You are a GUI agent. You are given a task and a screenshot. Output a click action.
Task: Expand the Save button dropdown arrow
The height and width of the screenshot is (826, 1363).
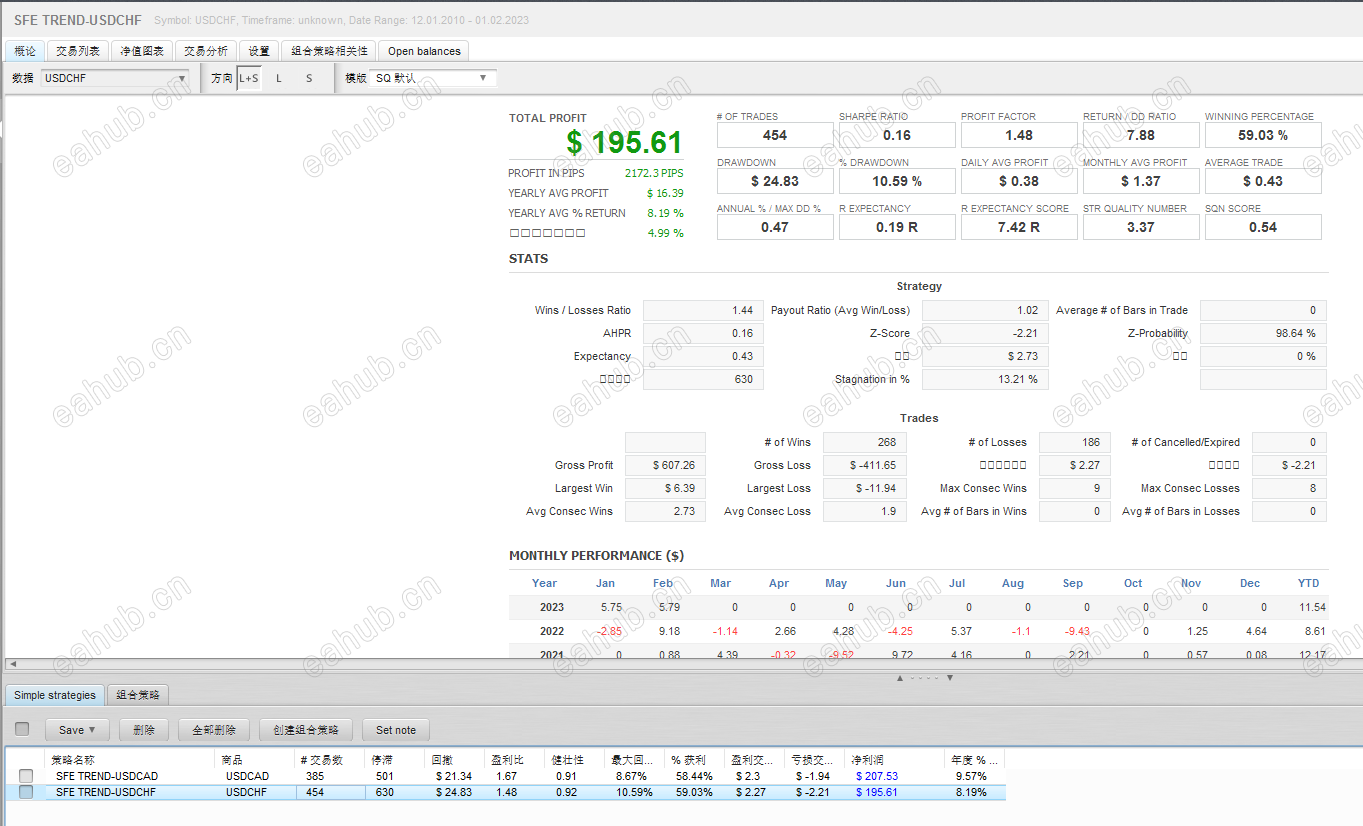[93, 730]
